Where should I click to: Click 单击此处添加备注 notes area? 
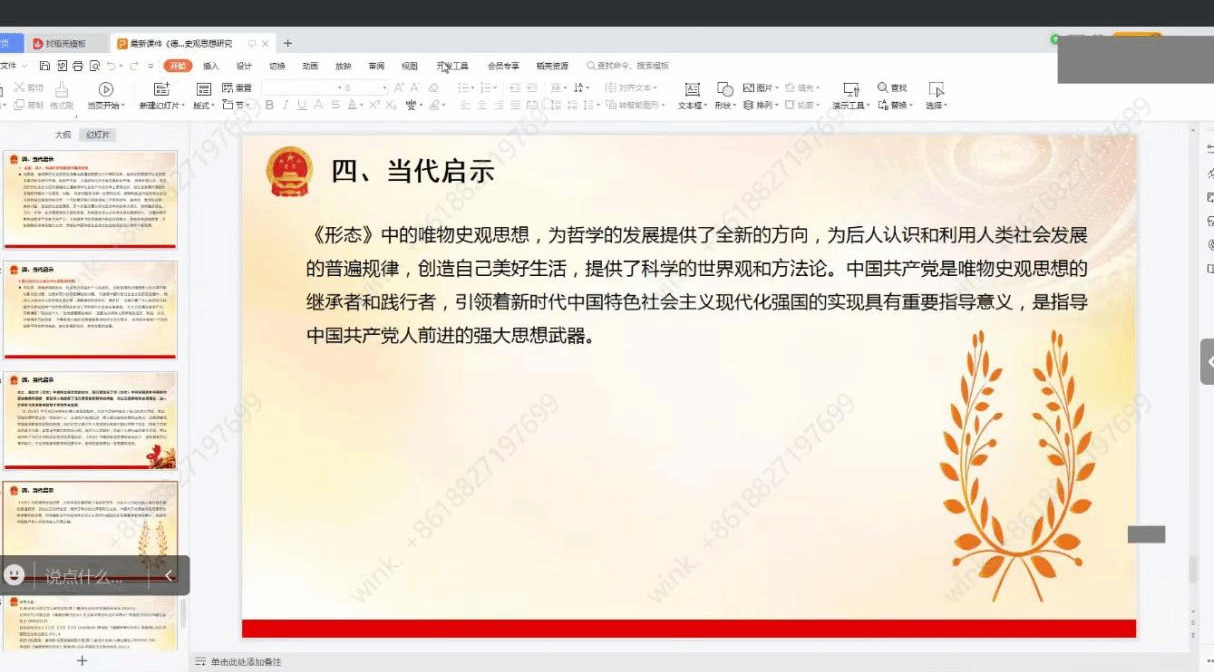pyautogui.click(x=246, y=662)
